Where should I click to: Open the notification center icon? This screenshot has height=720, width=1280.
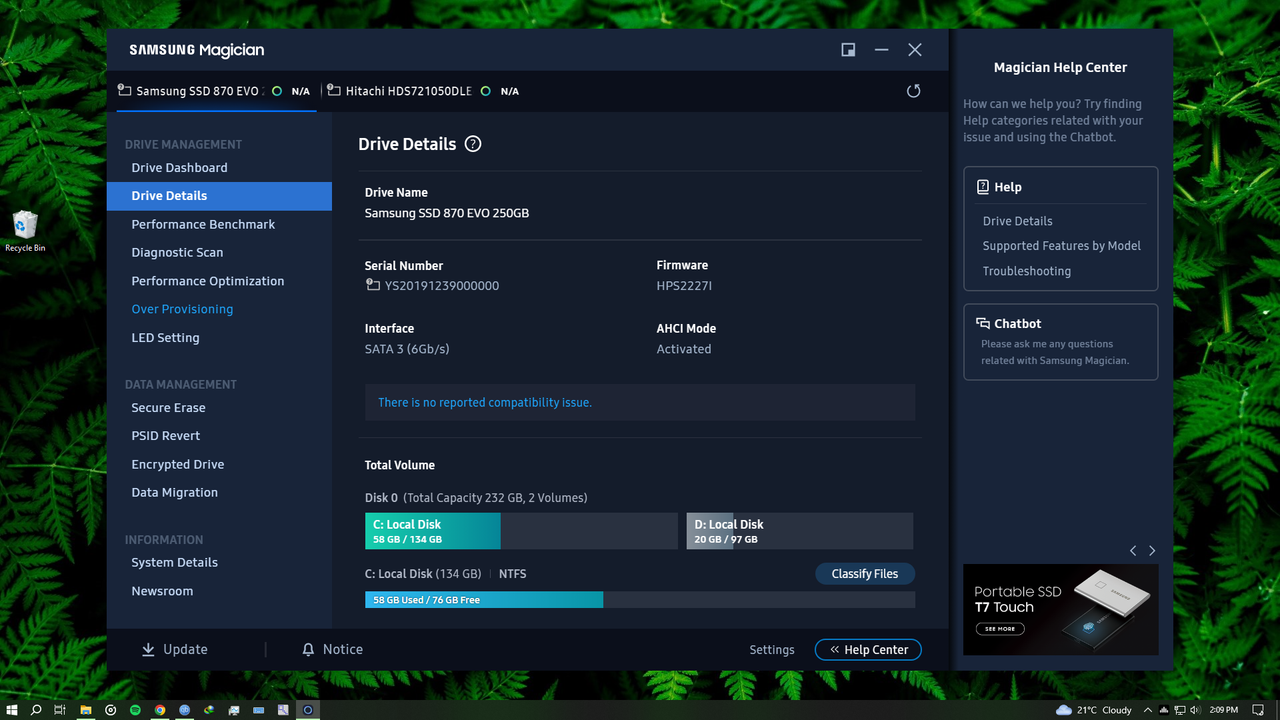pos(1258,710)
